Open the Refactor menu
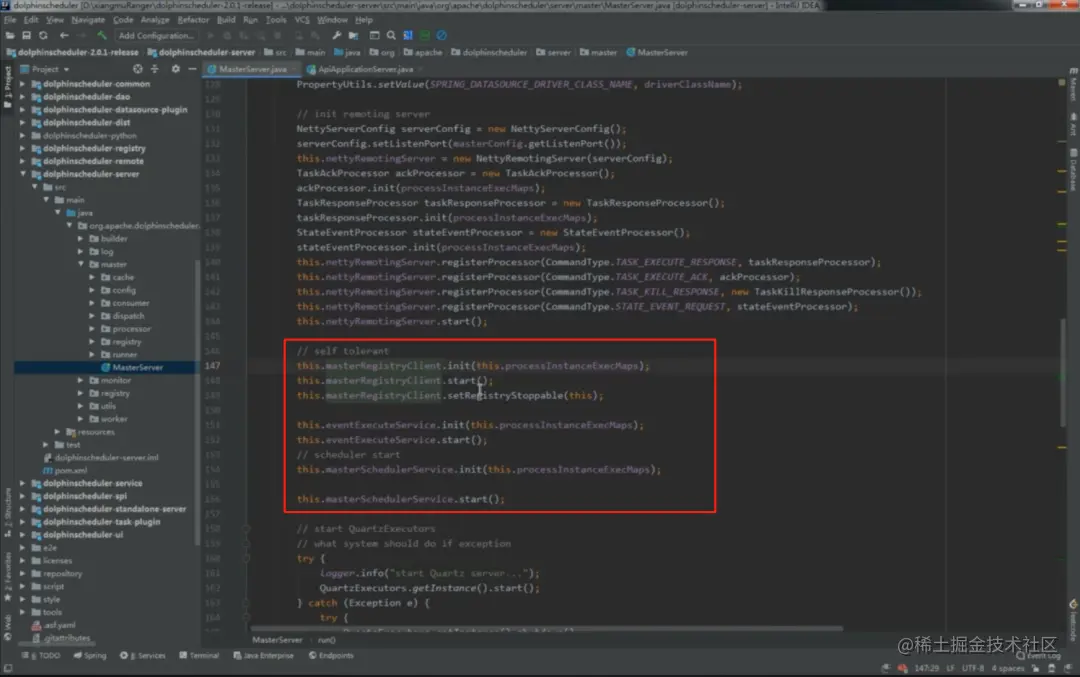Image resolution: width=1080 pixels, height=677 pixels. 193,20
